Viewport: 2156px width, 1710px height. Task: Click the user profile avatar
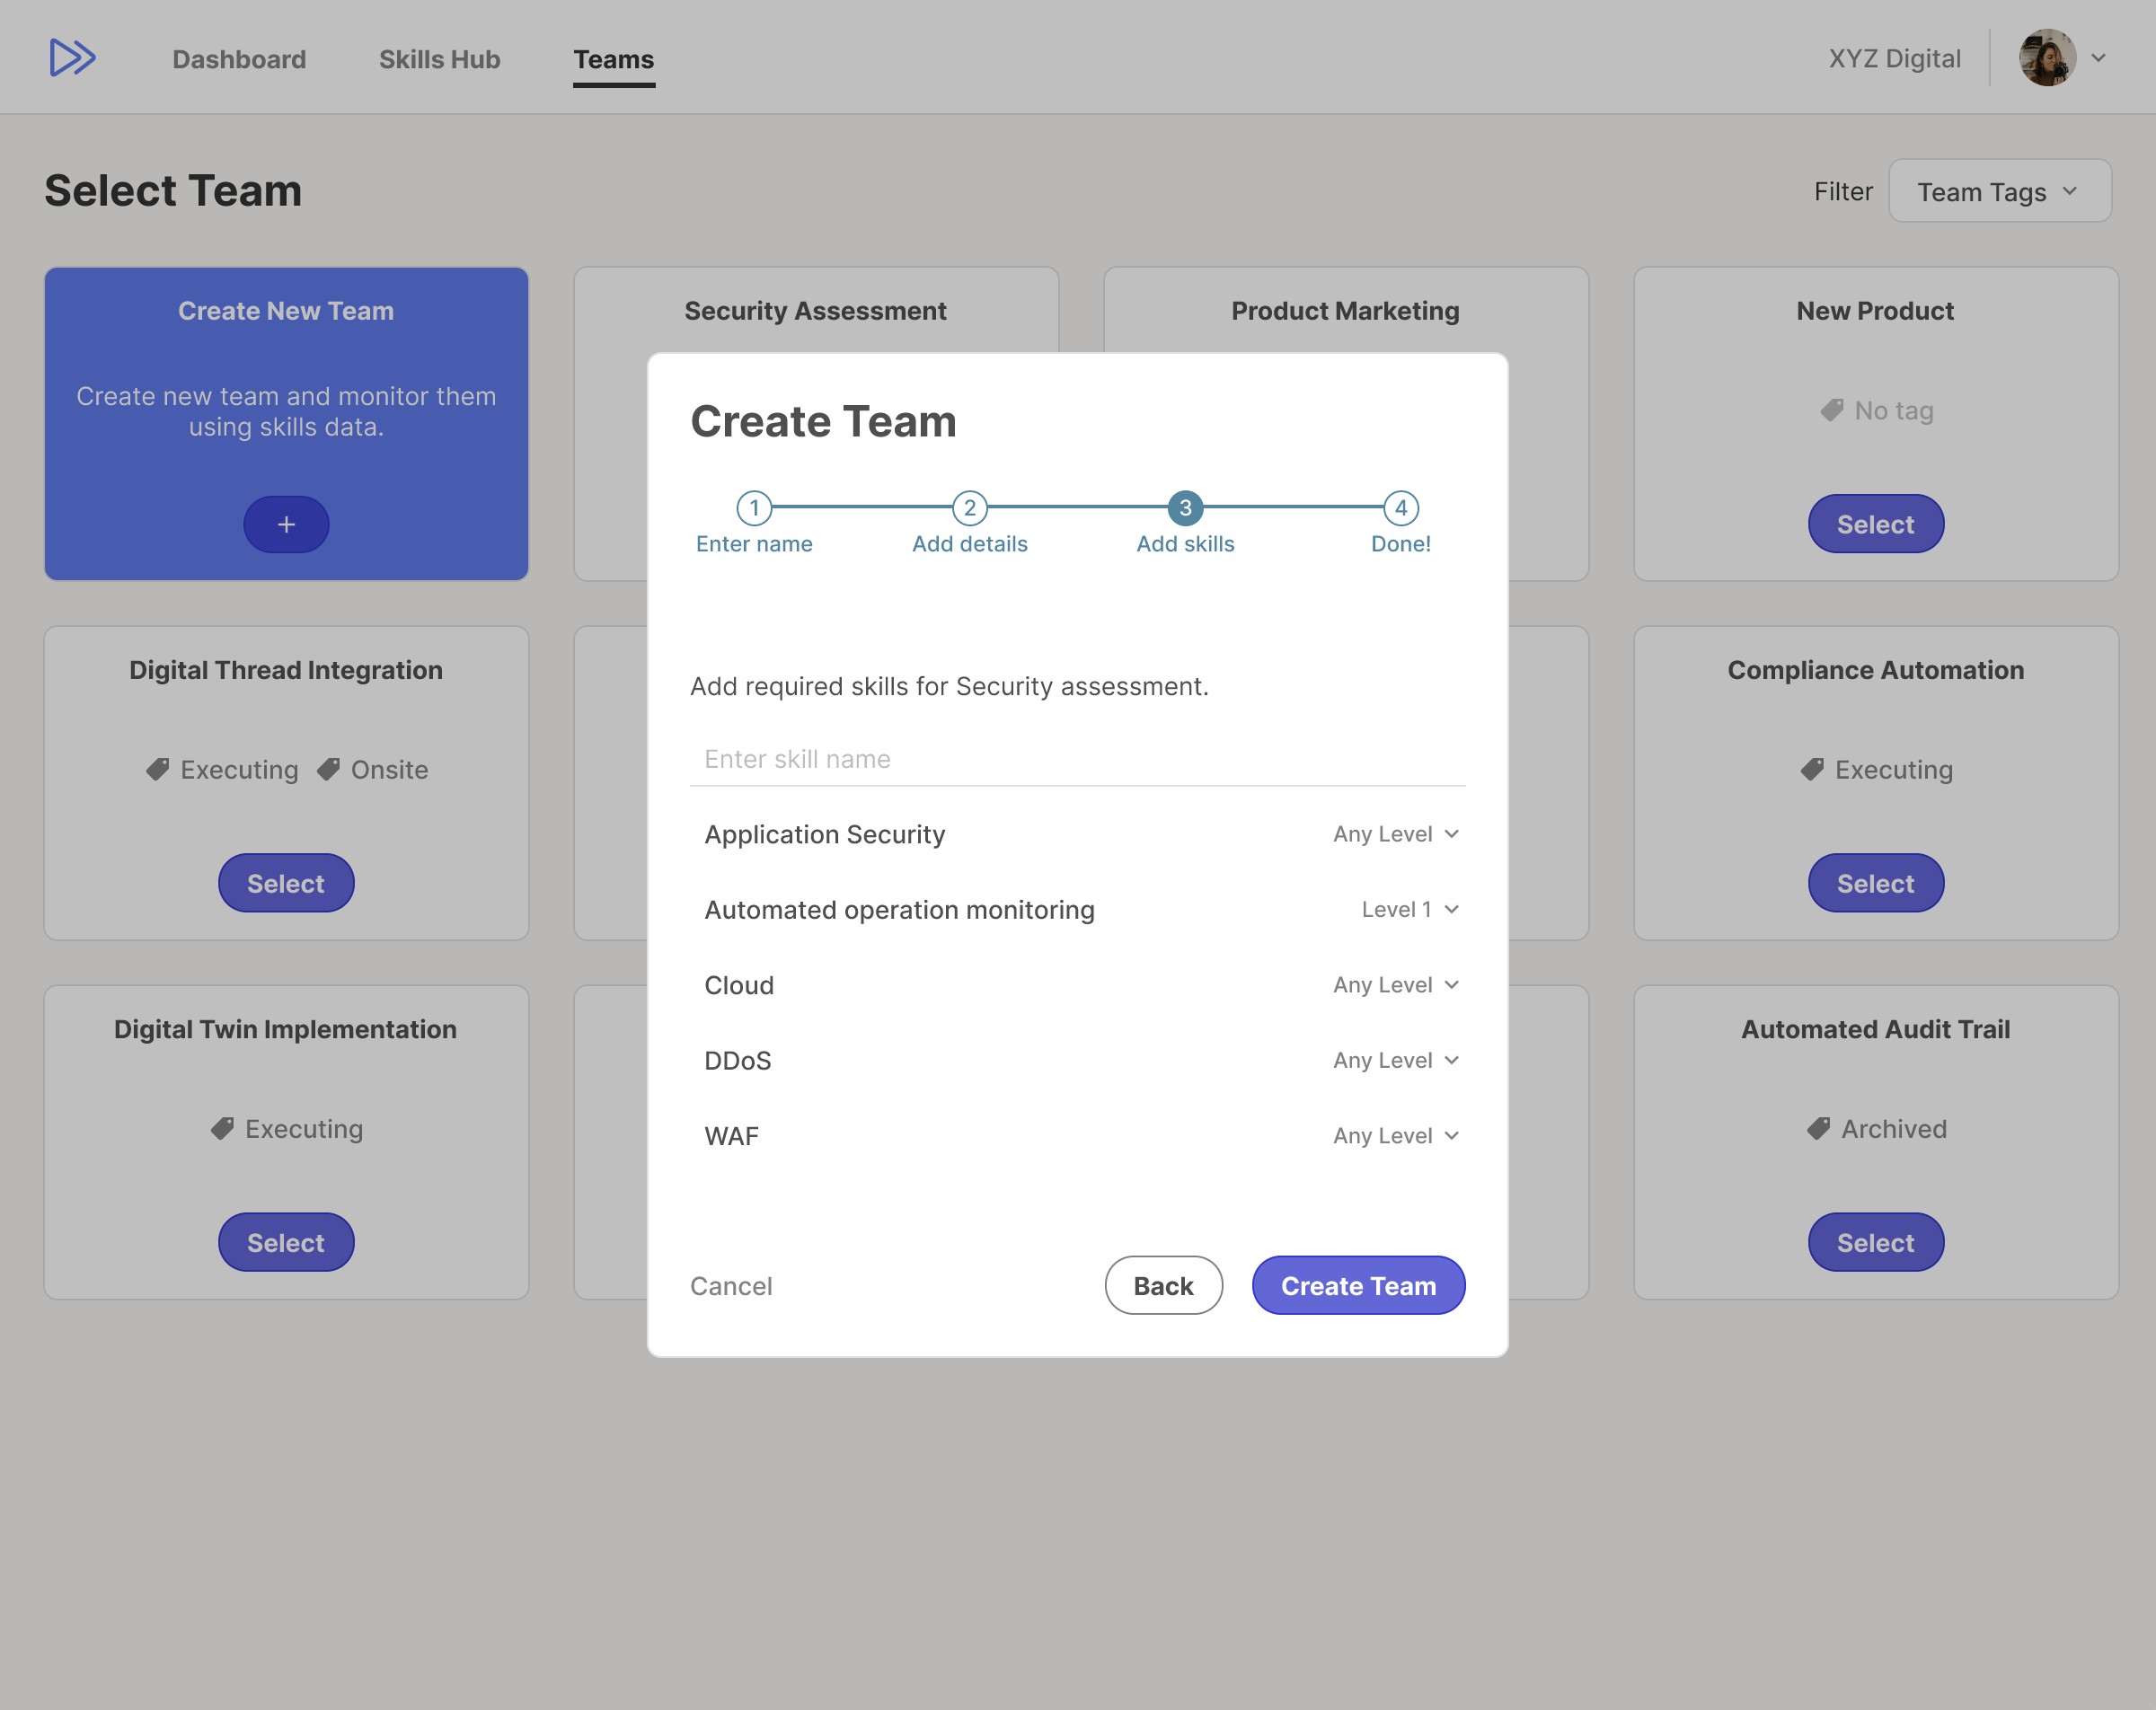pyautogui.click(x=2046, y=58)
